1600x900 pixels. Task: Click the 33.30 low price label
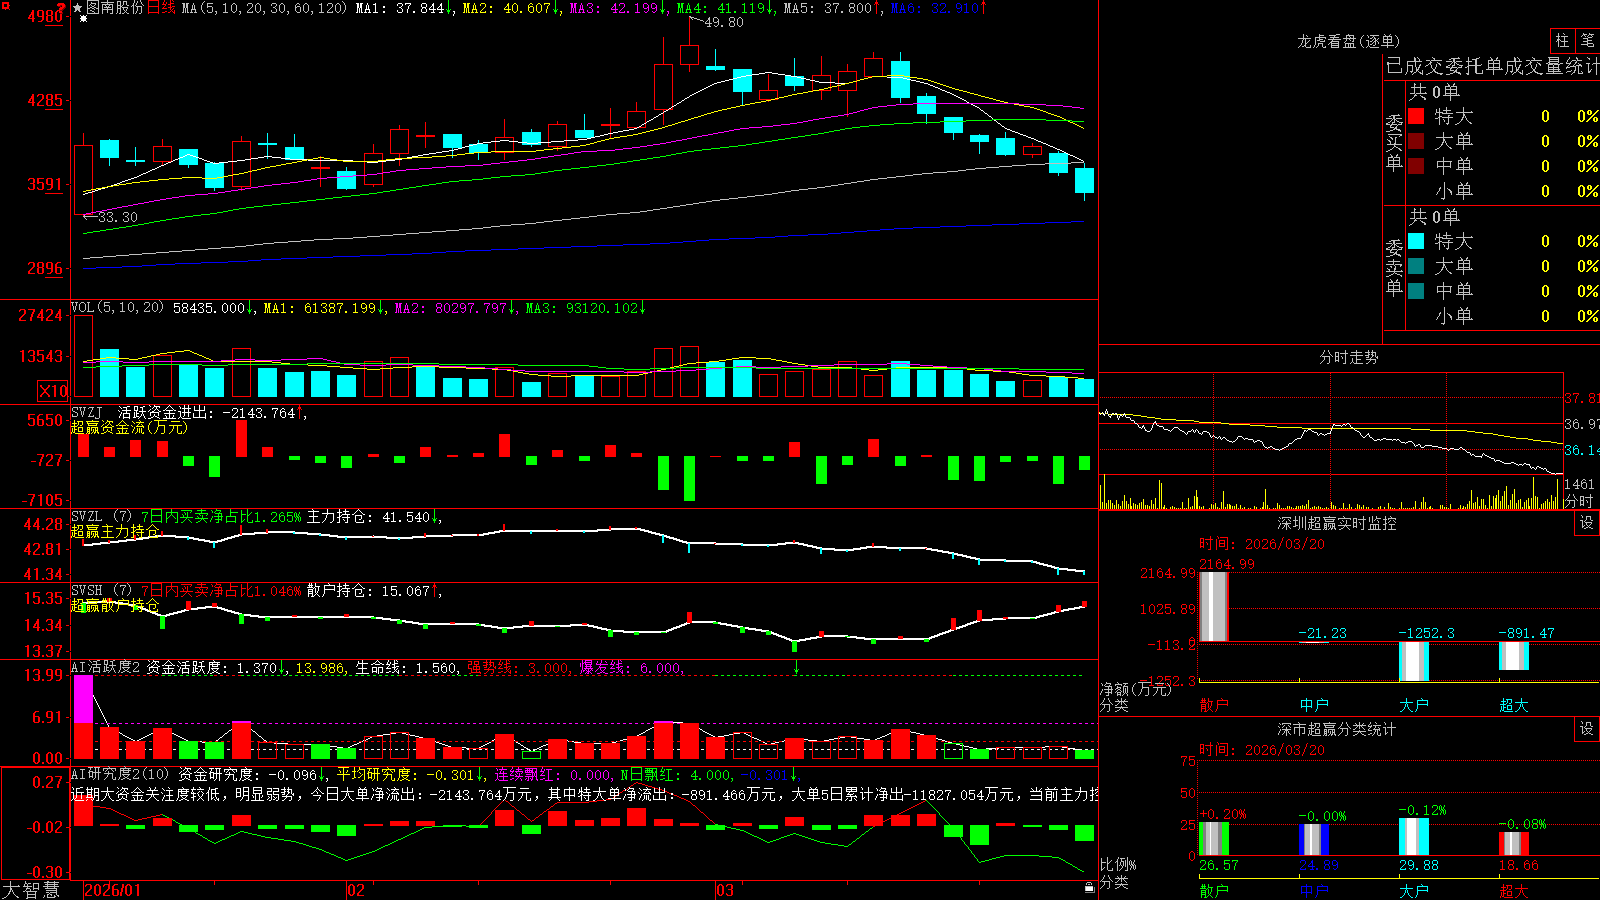pos(118,217)
